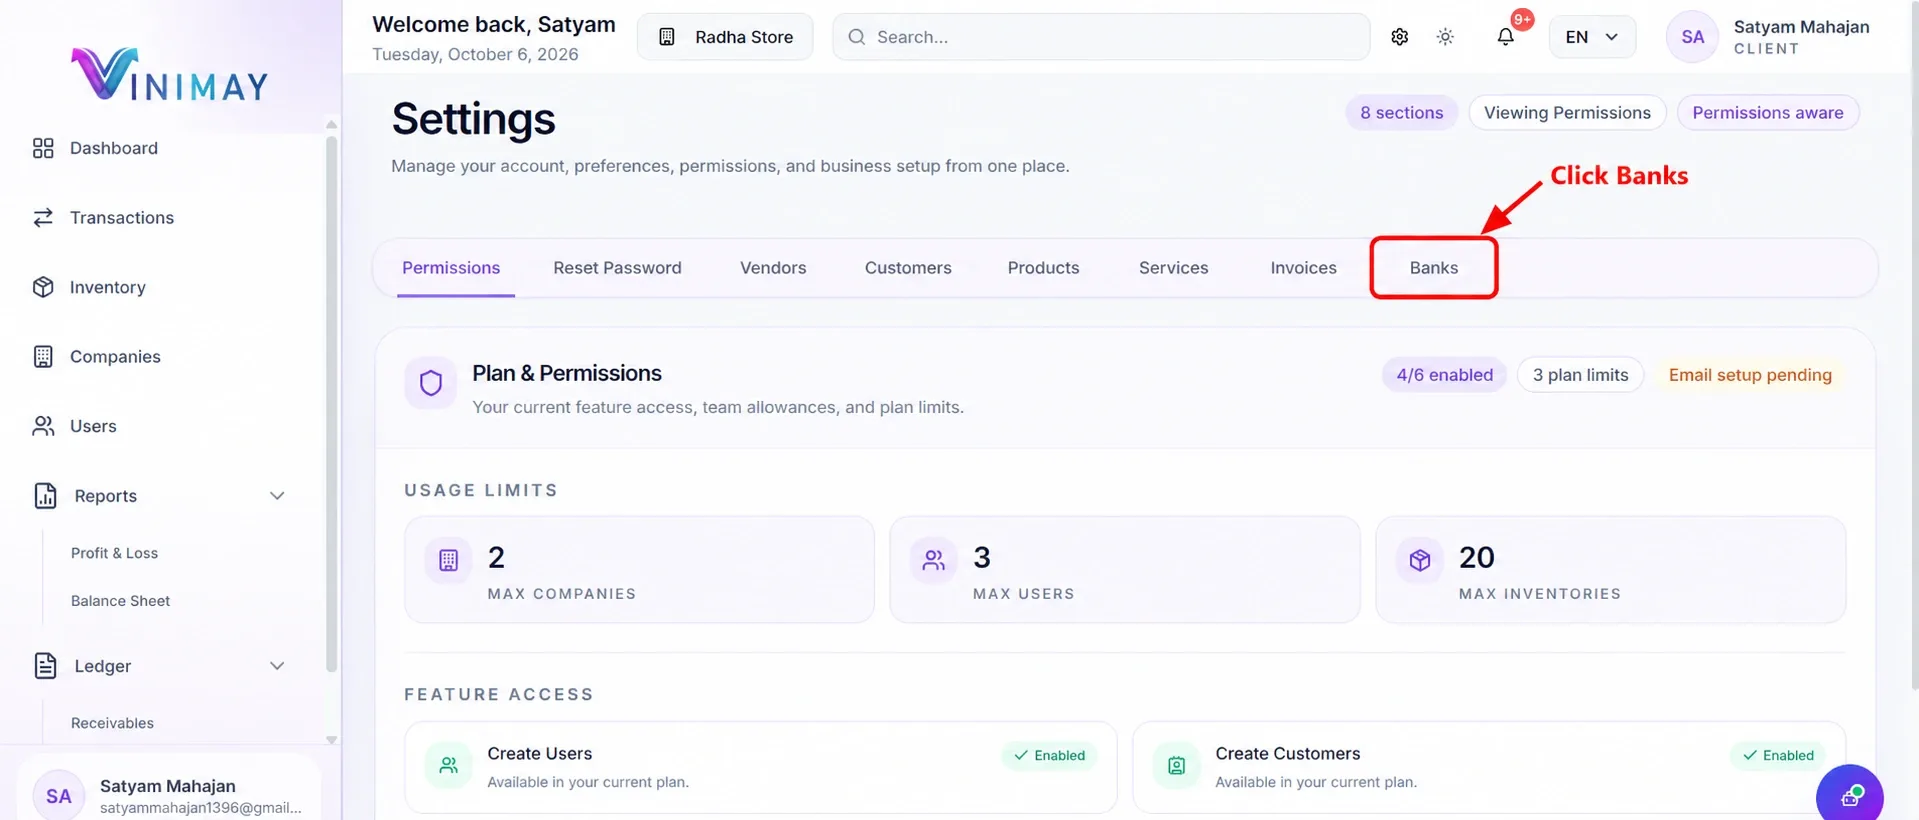Click the Reports chart icon in sidebar
1919x820 pixels.
45,496
